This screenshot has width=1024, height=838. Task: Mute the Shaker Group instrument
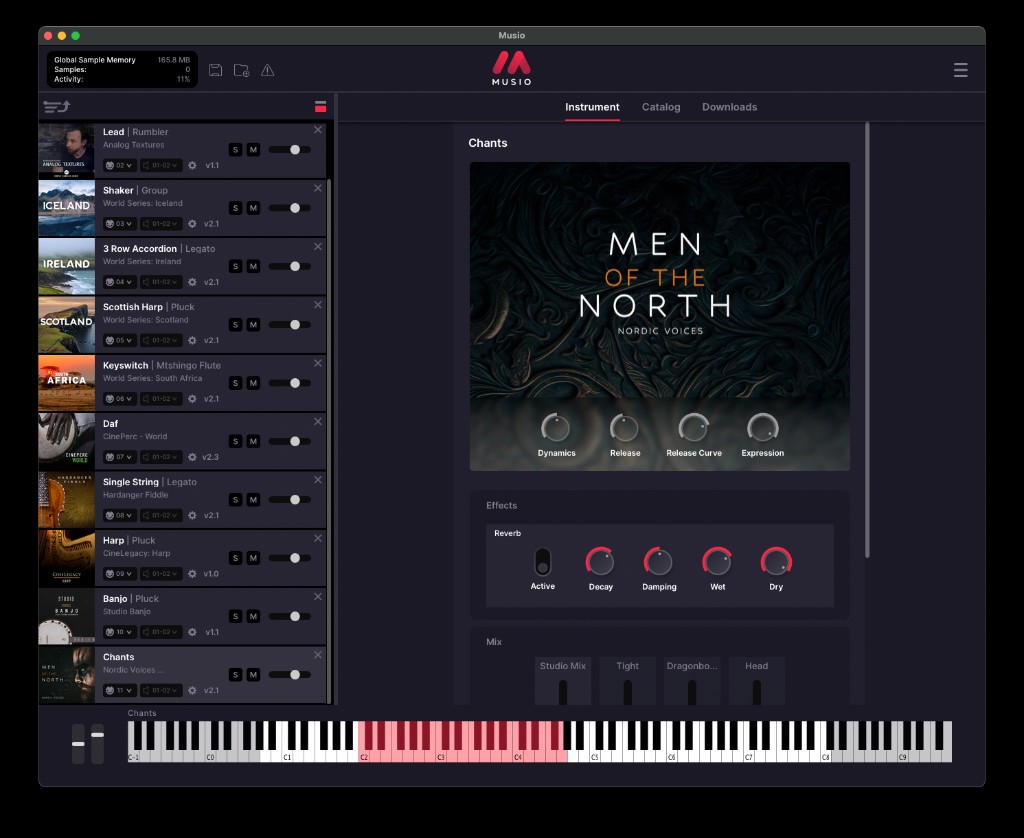click(253, 208)
